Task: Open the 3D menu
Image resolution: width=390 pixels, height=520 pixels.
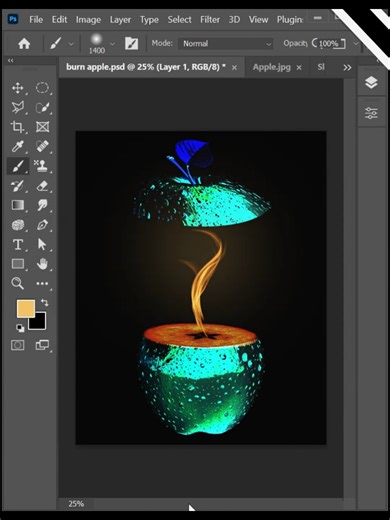Action: pyautogui.click(x=234, y=20)
